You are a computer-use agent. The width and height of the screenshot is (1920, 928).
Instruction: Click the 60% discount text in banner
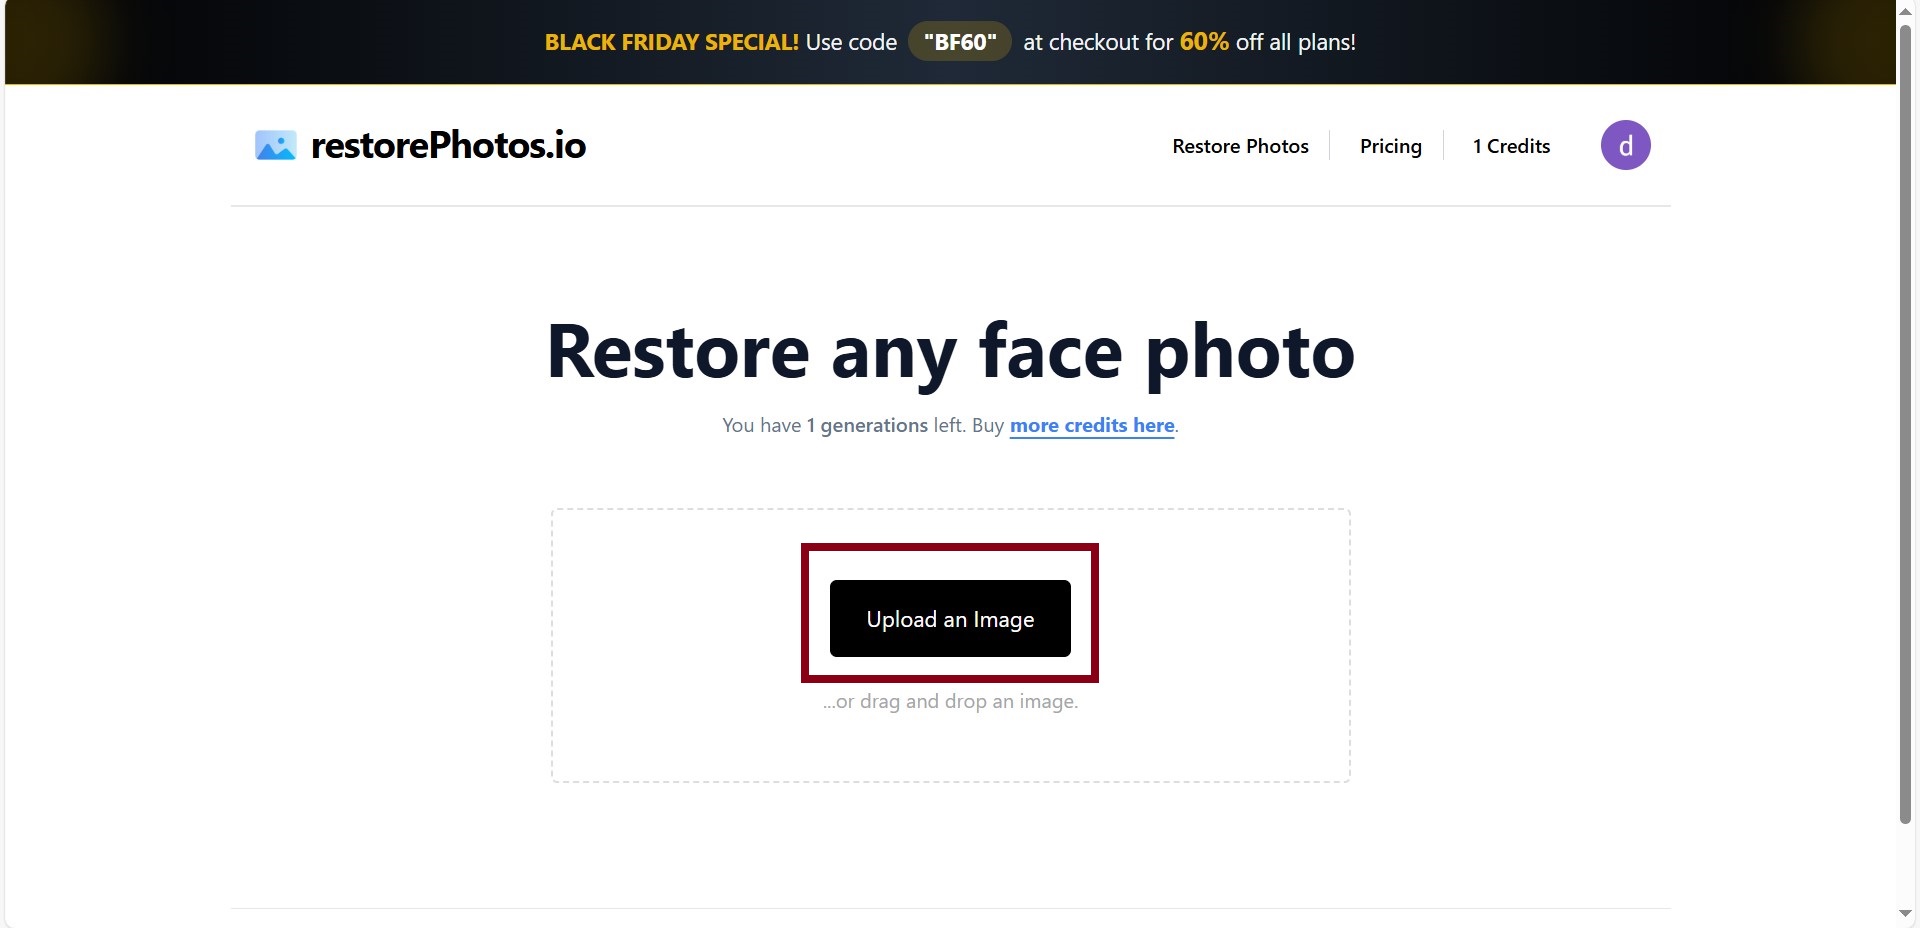click(1204, 42)
